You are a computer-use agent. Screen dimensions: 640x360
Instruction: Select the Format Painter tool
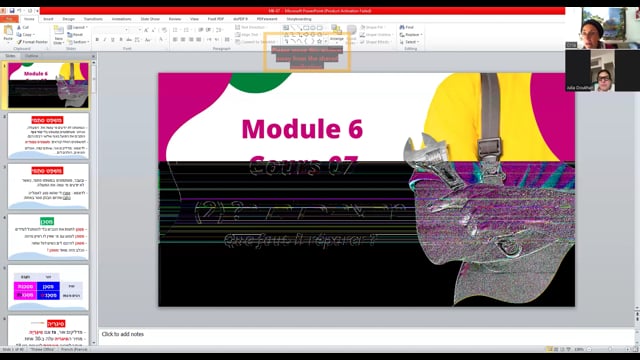32,42
